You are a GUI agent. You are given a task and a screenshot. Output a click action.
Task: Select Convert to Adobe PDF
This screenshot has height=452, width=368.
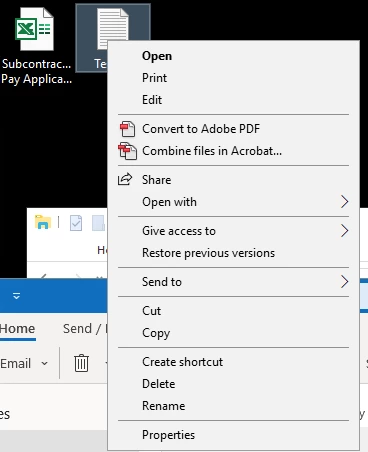[x=233, y=129]
